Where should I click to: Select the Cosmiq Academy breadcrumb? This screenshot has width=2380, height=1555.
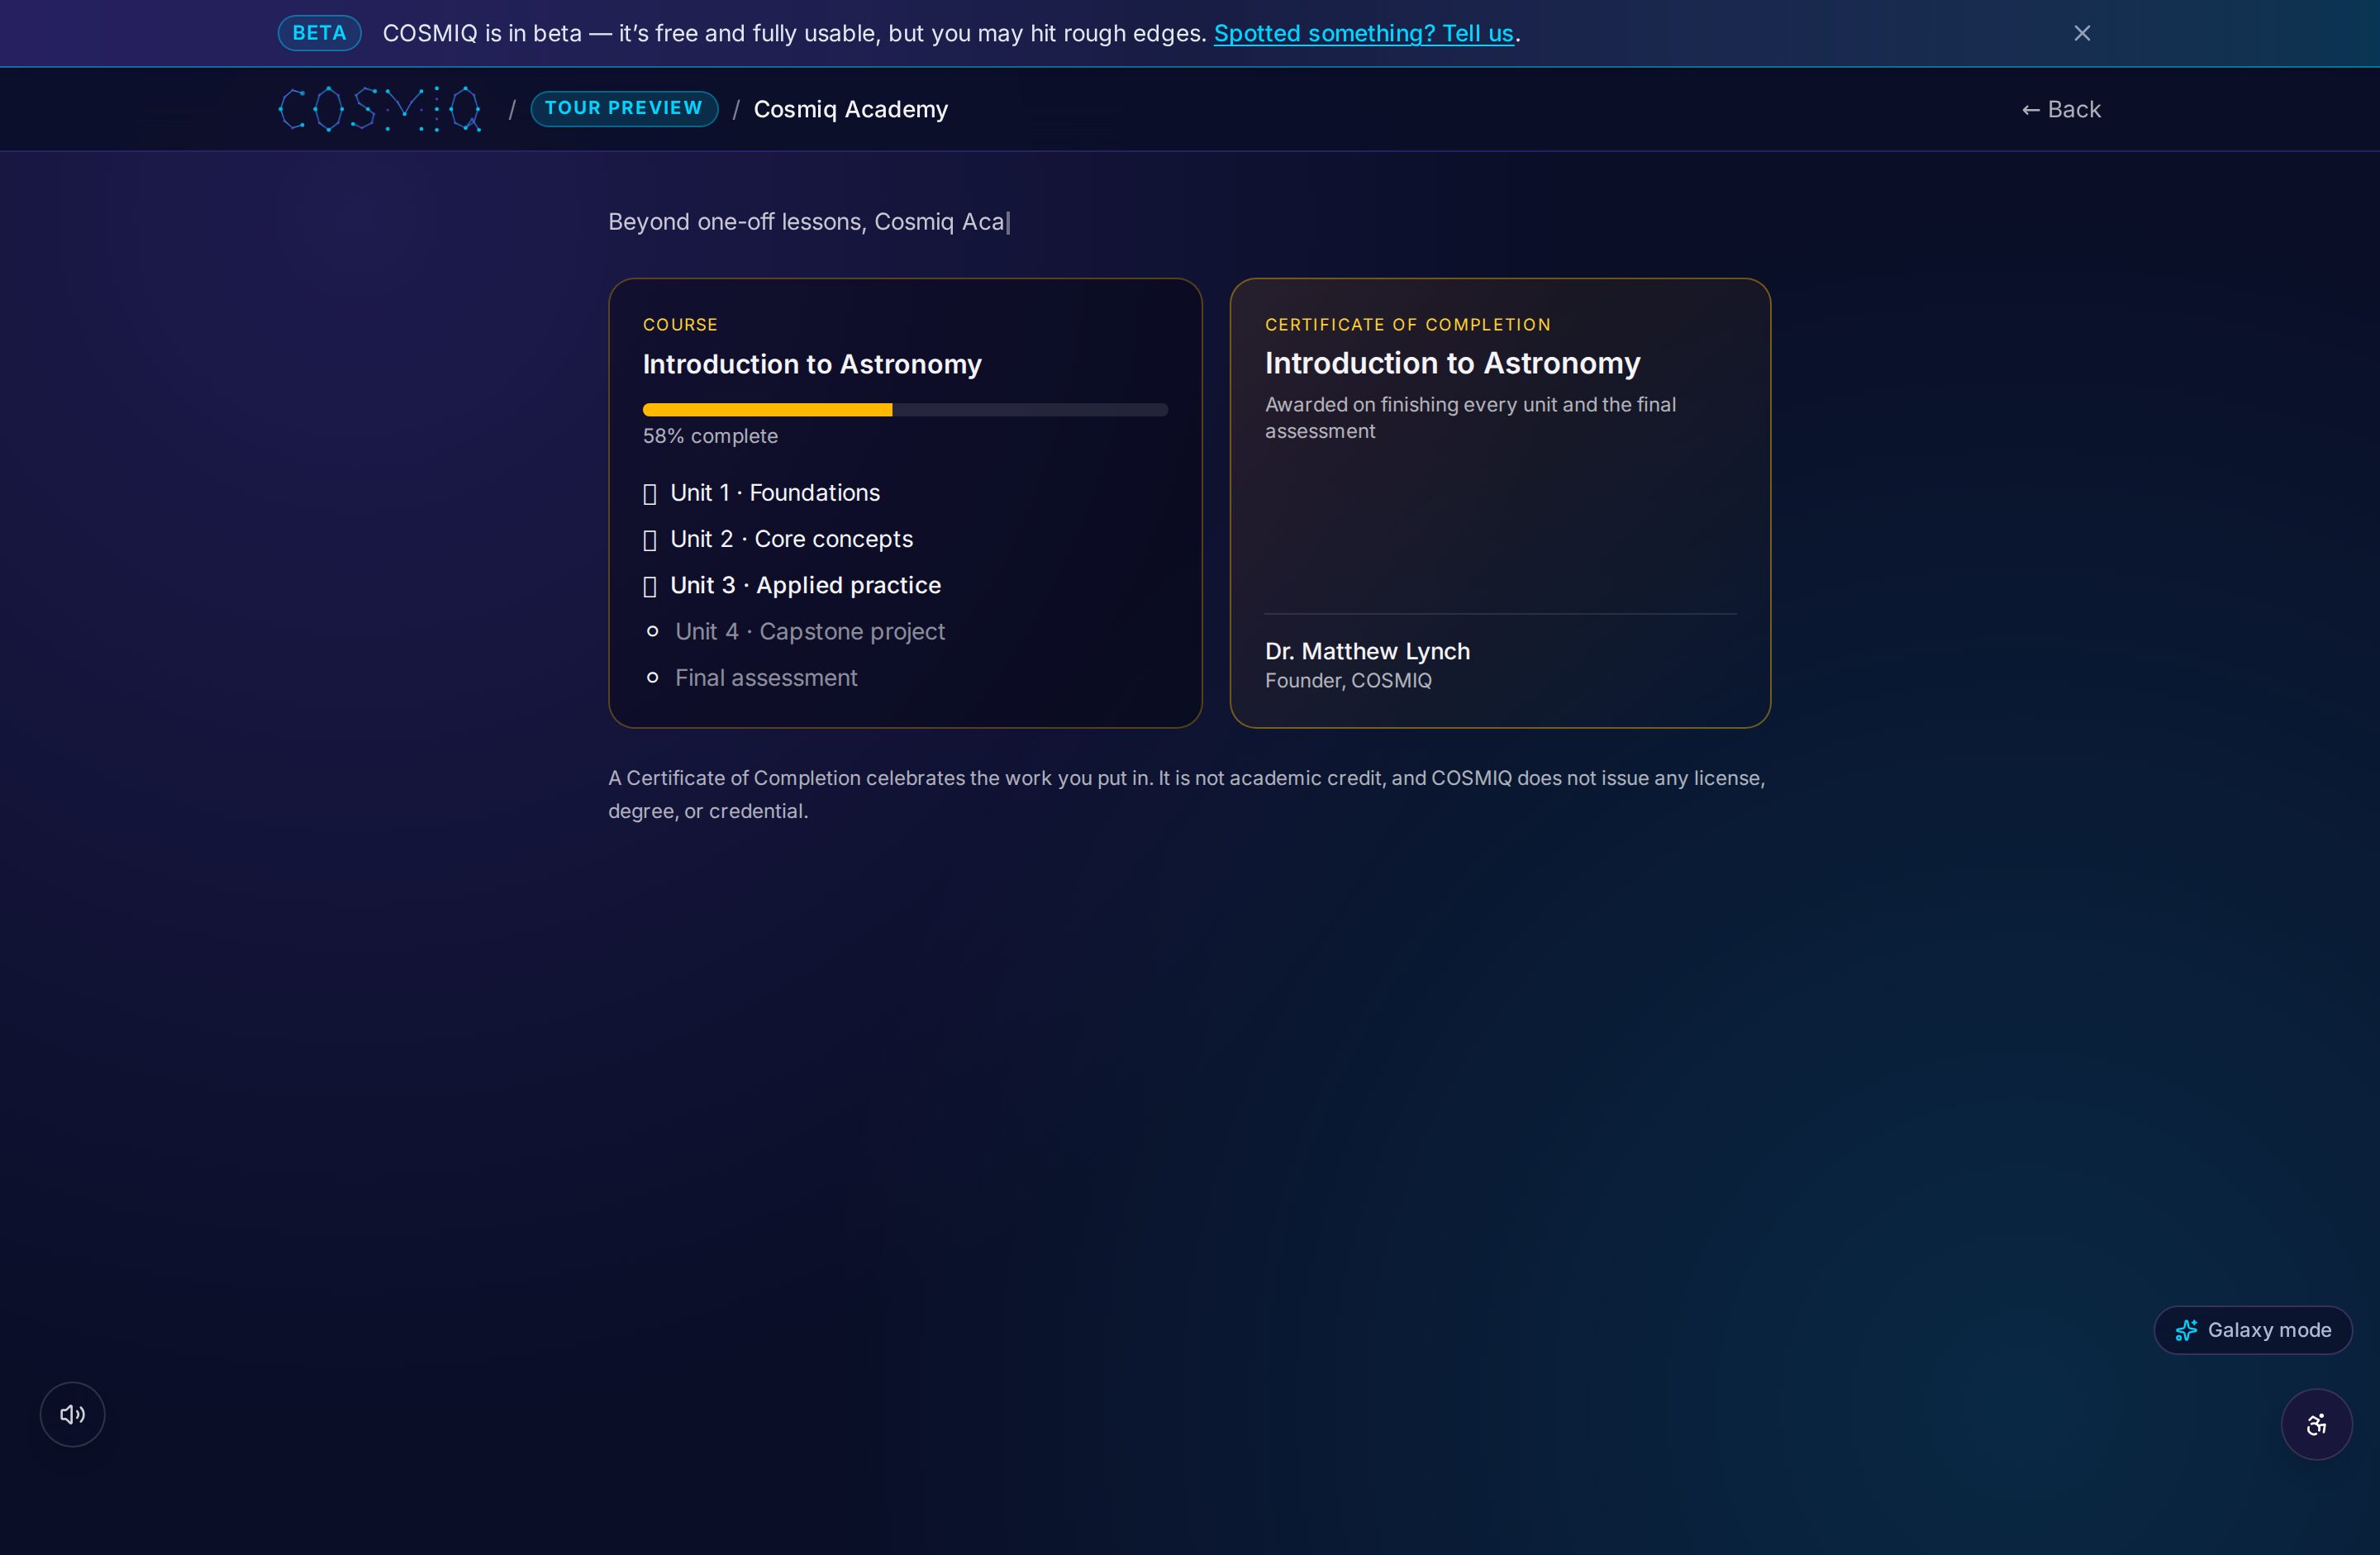[850, 109]
